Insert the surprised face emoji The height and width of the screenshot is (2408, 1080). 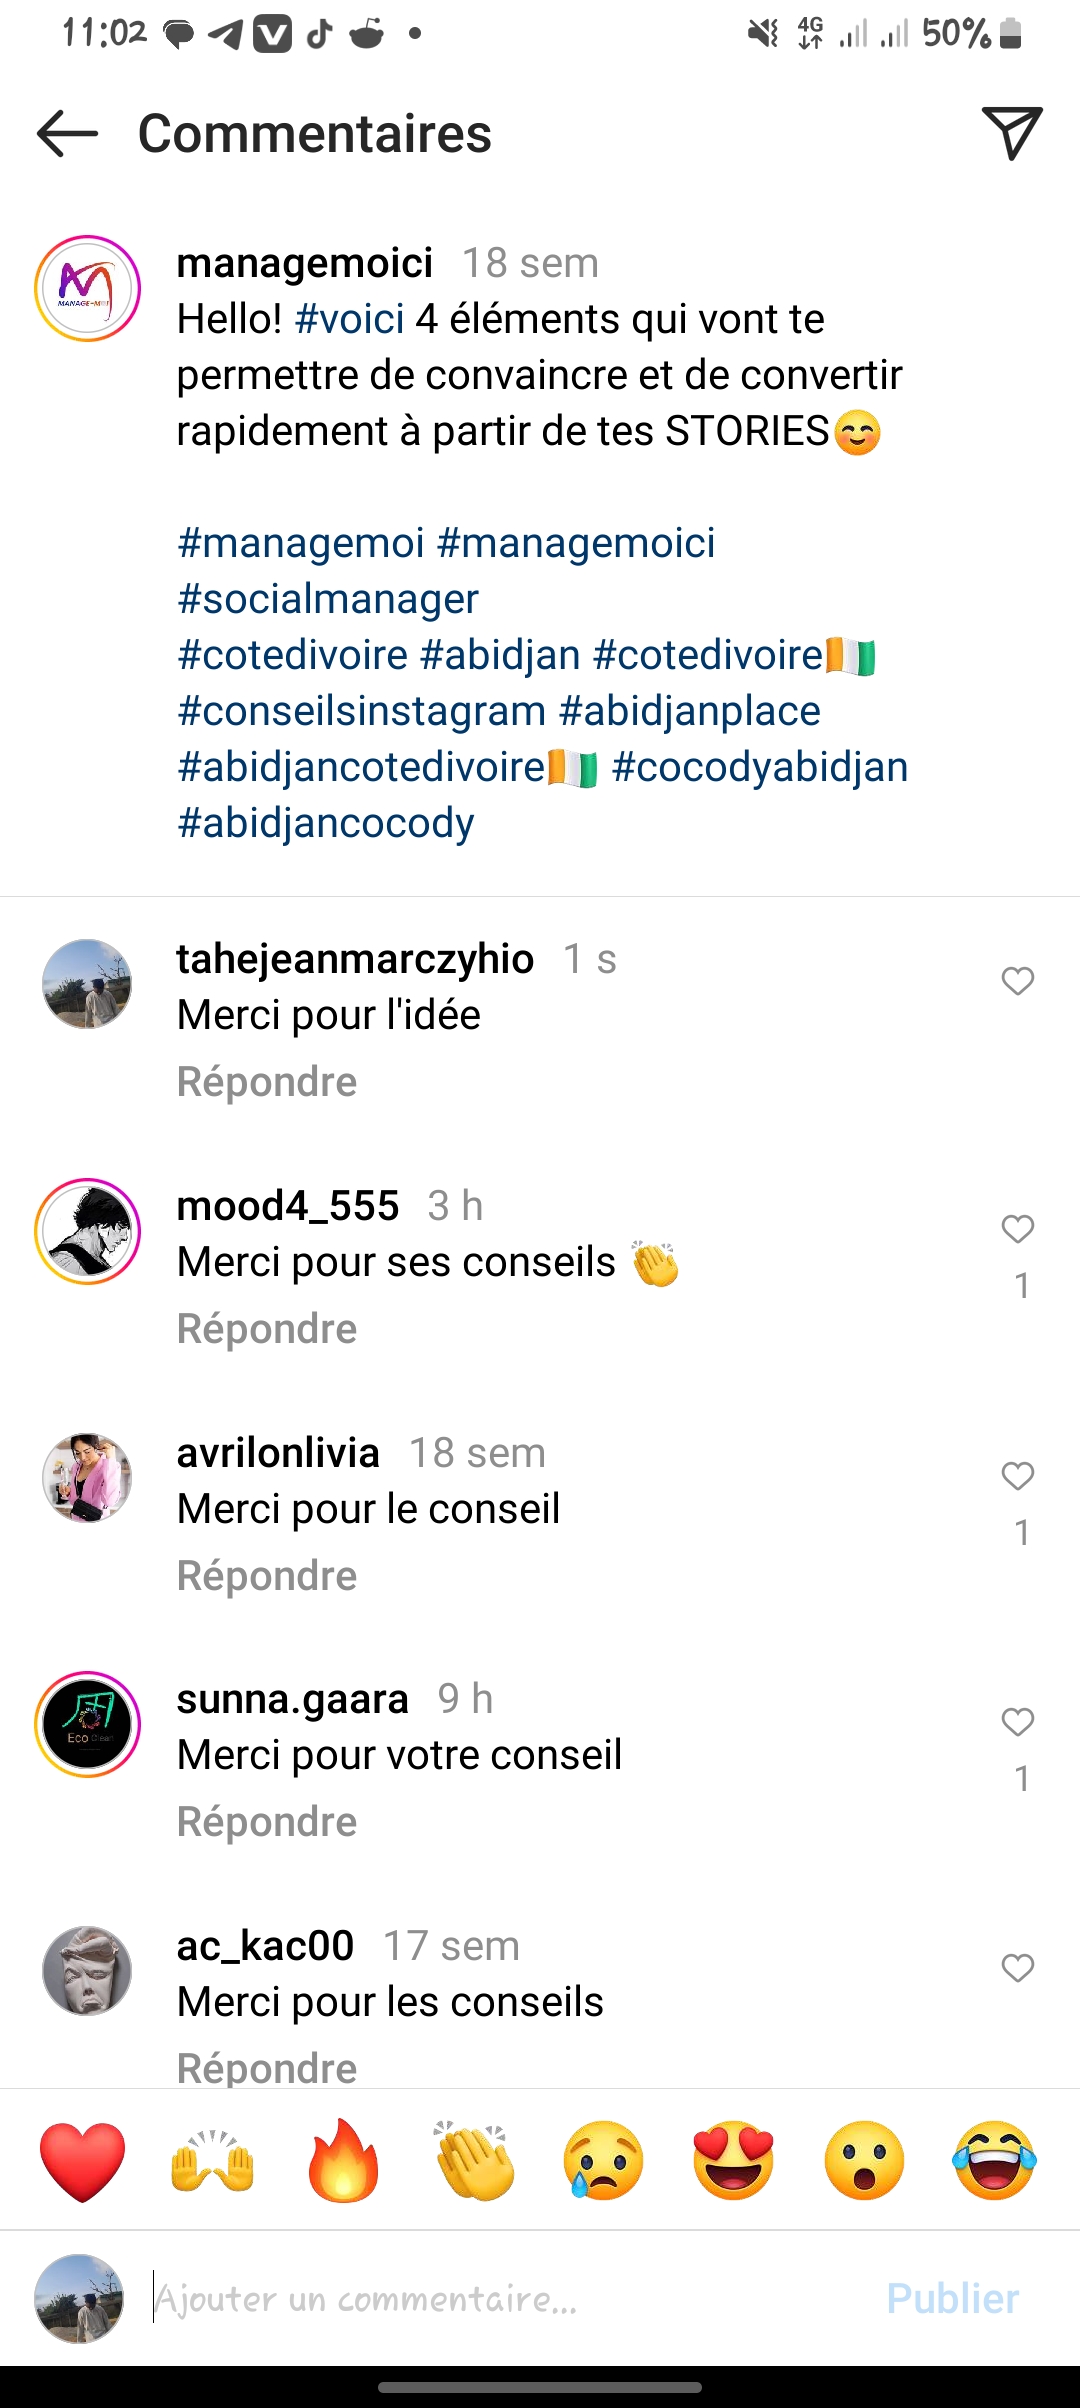tap(865, 2160)
